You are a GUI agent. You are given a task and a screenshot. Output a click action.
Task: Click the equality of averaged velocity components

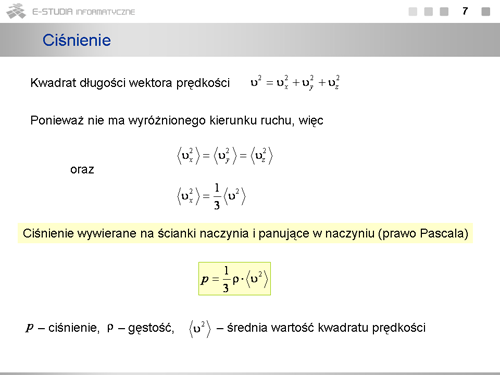pyautogui.click(x=225, y=156)
